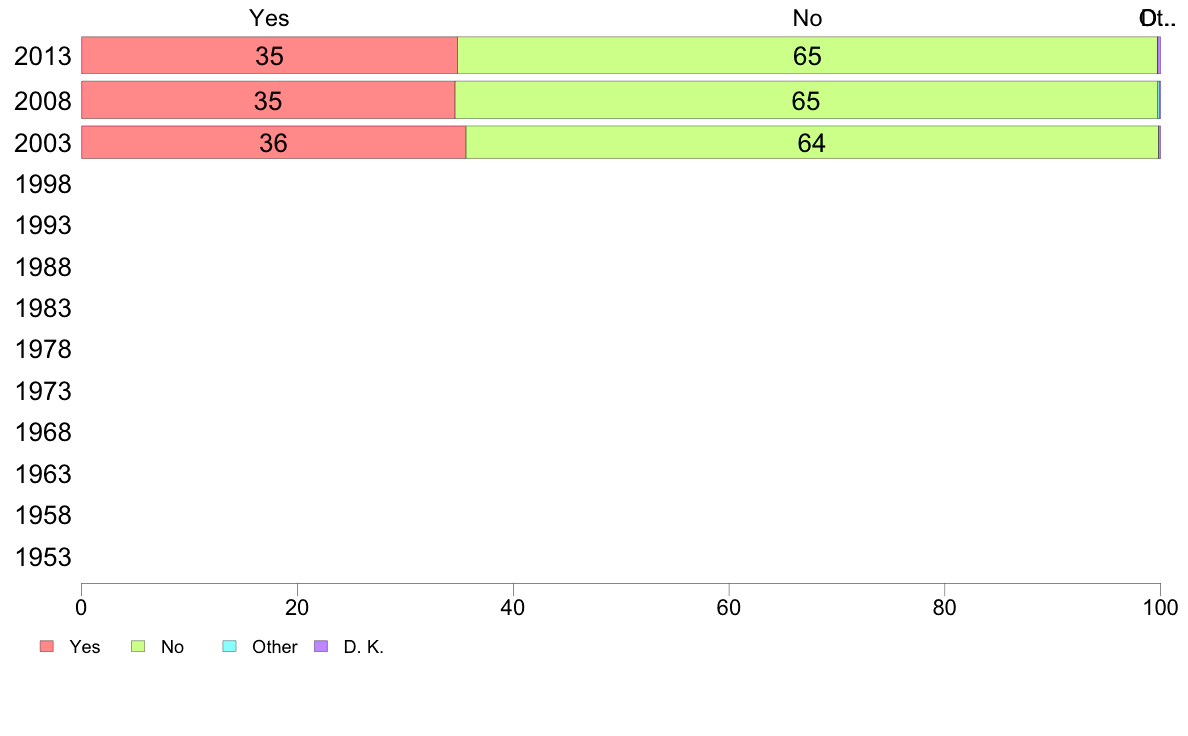The image size is (1188, 736).
Task: Select the 2003 Yes bar showing 36
Action: [x=274, y=143]
